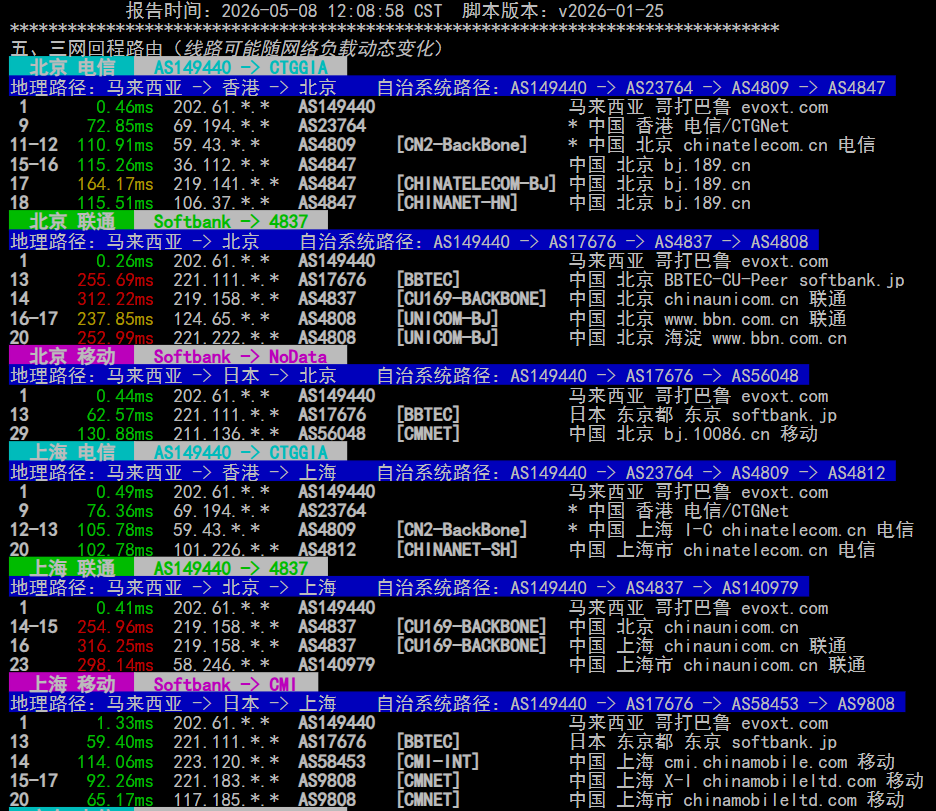Click the yellow 237.85ms latency value
Screen dimensions: 936x811
115,319
